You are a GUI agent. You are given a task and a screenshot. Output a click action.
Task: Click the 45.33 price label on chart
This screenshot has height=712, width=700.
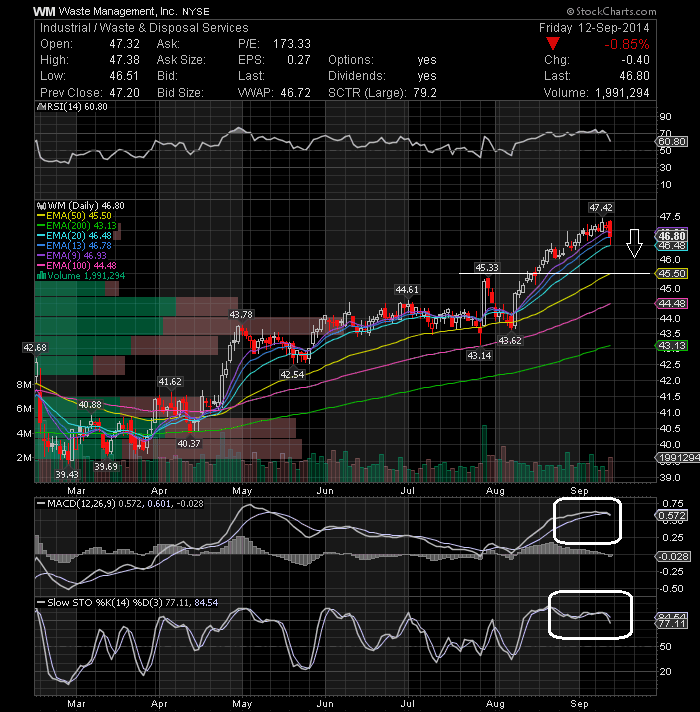click(x=487, y=267)
